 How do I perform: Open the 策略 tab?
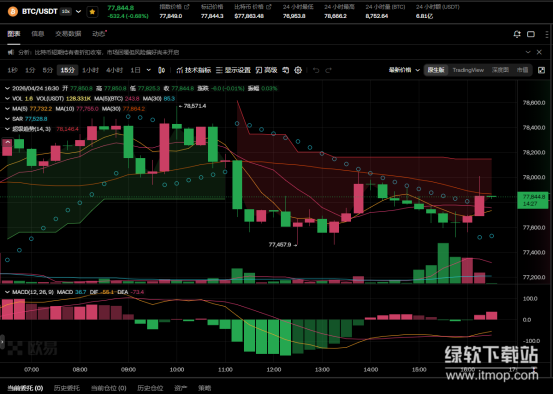click(x=205, y=388)
